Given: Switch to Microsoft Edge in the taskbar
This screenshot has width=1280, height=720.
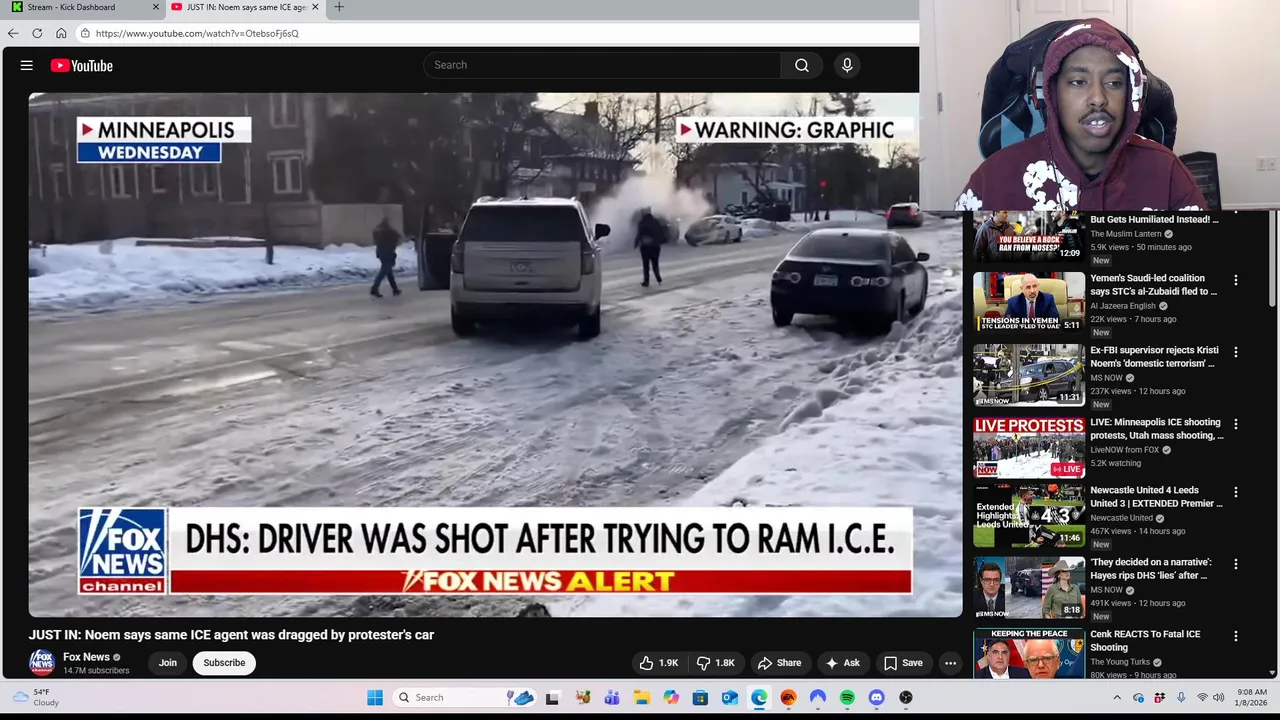Looking at the screenshot, I should pyautogui.click(x=759, y=698).
